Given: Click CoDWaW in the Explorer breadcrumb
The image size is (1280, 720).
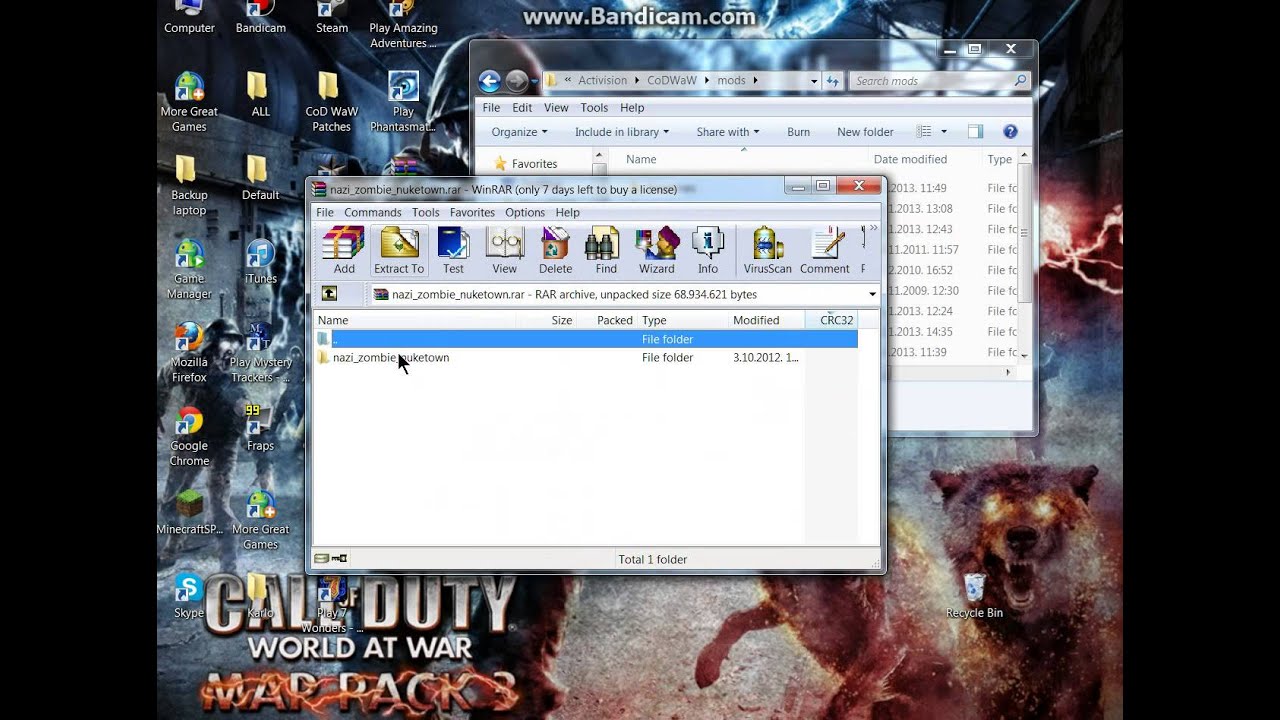Looking at the screenshot, I should click(x=672, y=81).
